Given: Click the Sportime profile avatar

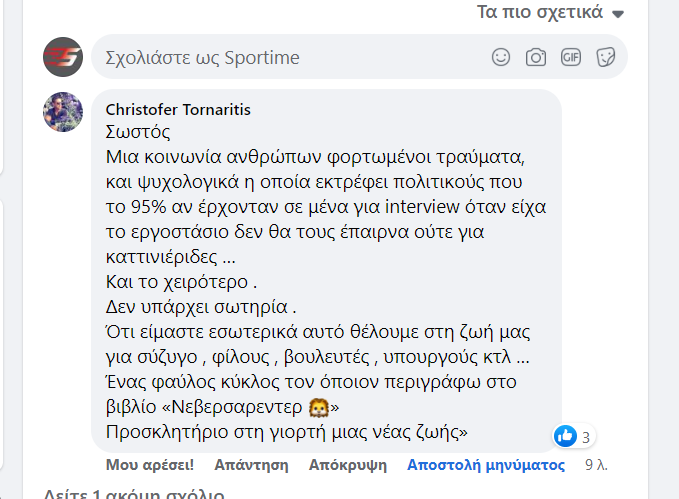Looking at the screenshot, I should (x=63, y=57).
